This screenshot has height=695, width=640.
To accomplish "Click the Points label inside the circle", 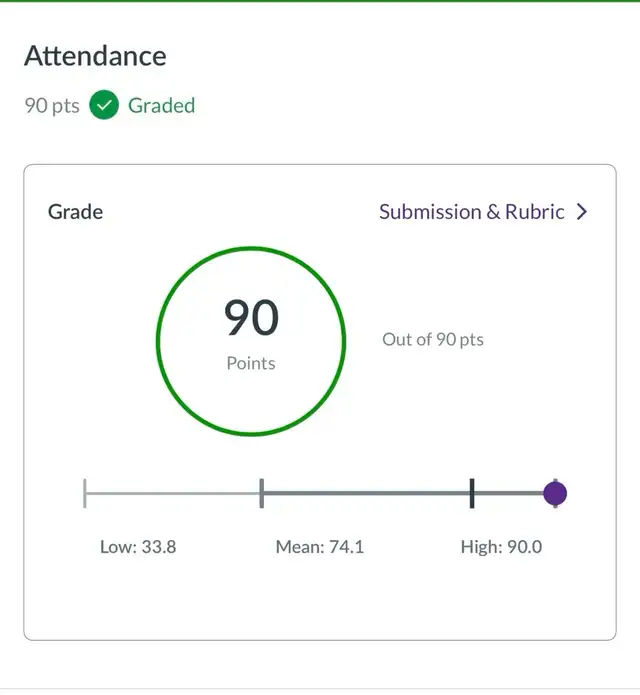I will click(x=251, y=363).
